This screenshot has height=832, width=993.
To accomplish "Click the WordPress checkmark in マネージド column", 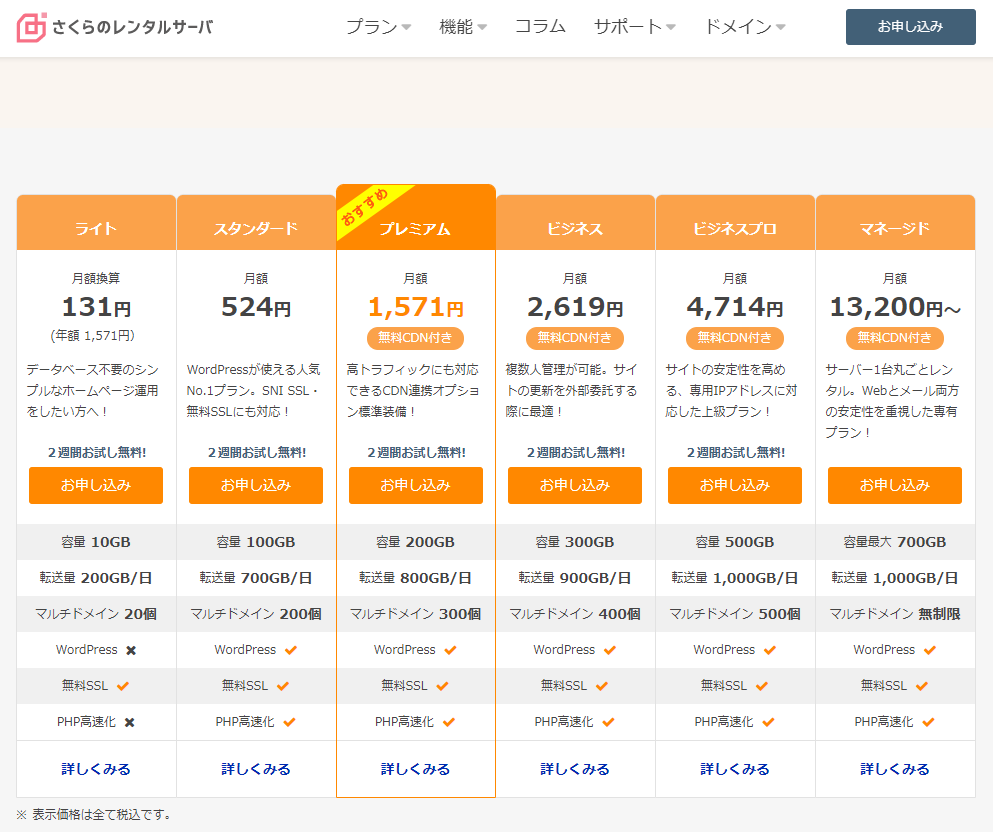I will tap(930, 650).
